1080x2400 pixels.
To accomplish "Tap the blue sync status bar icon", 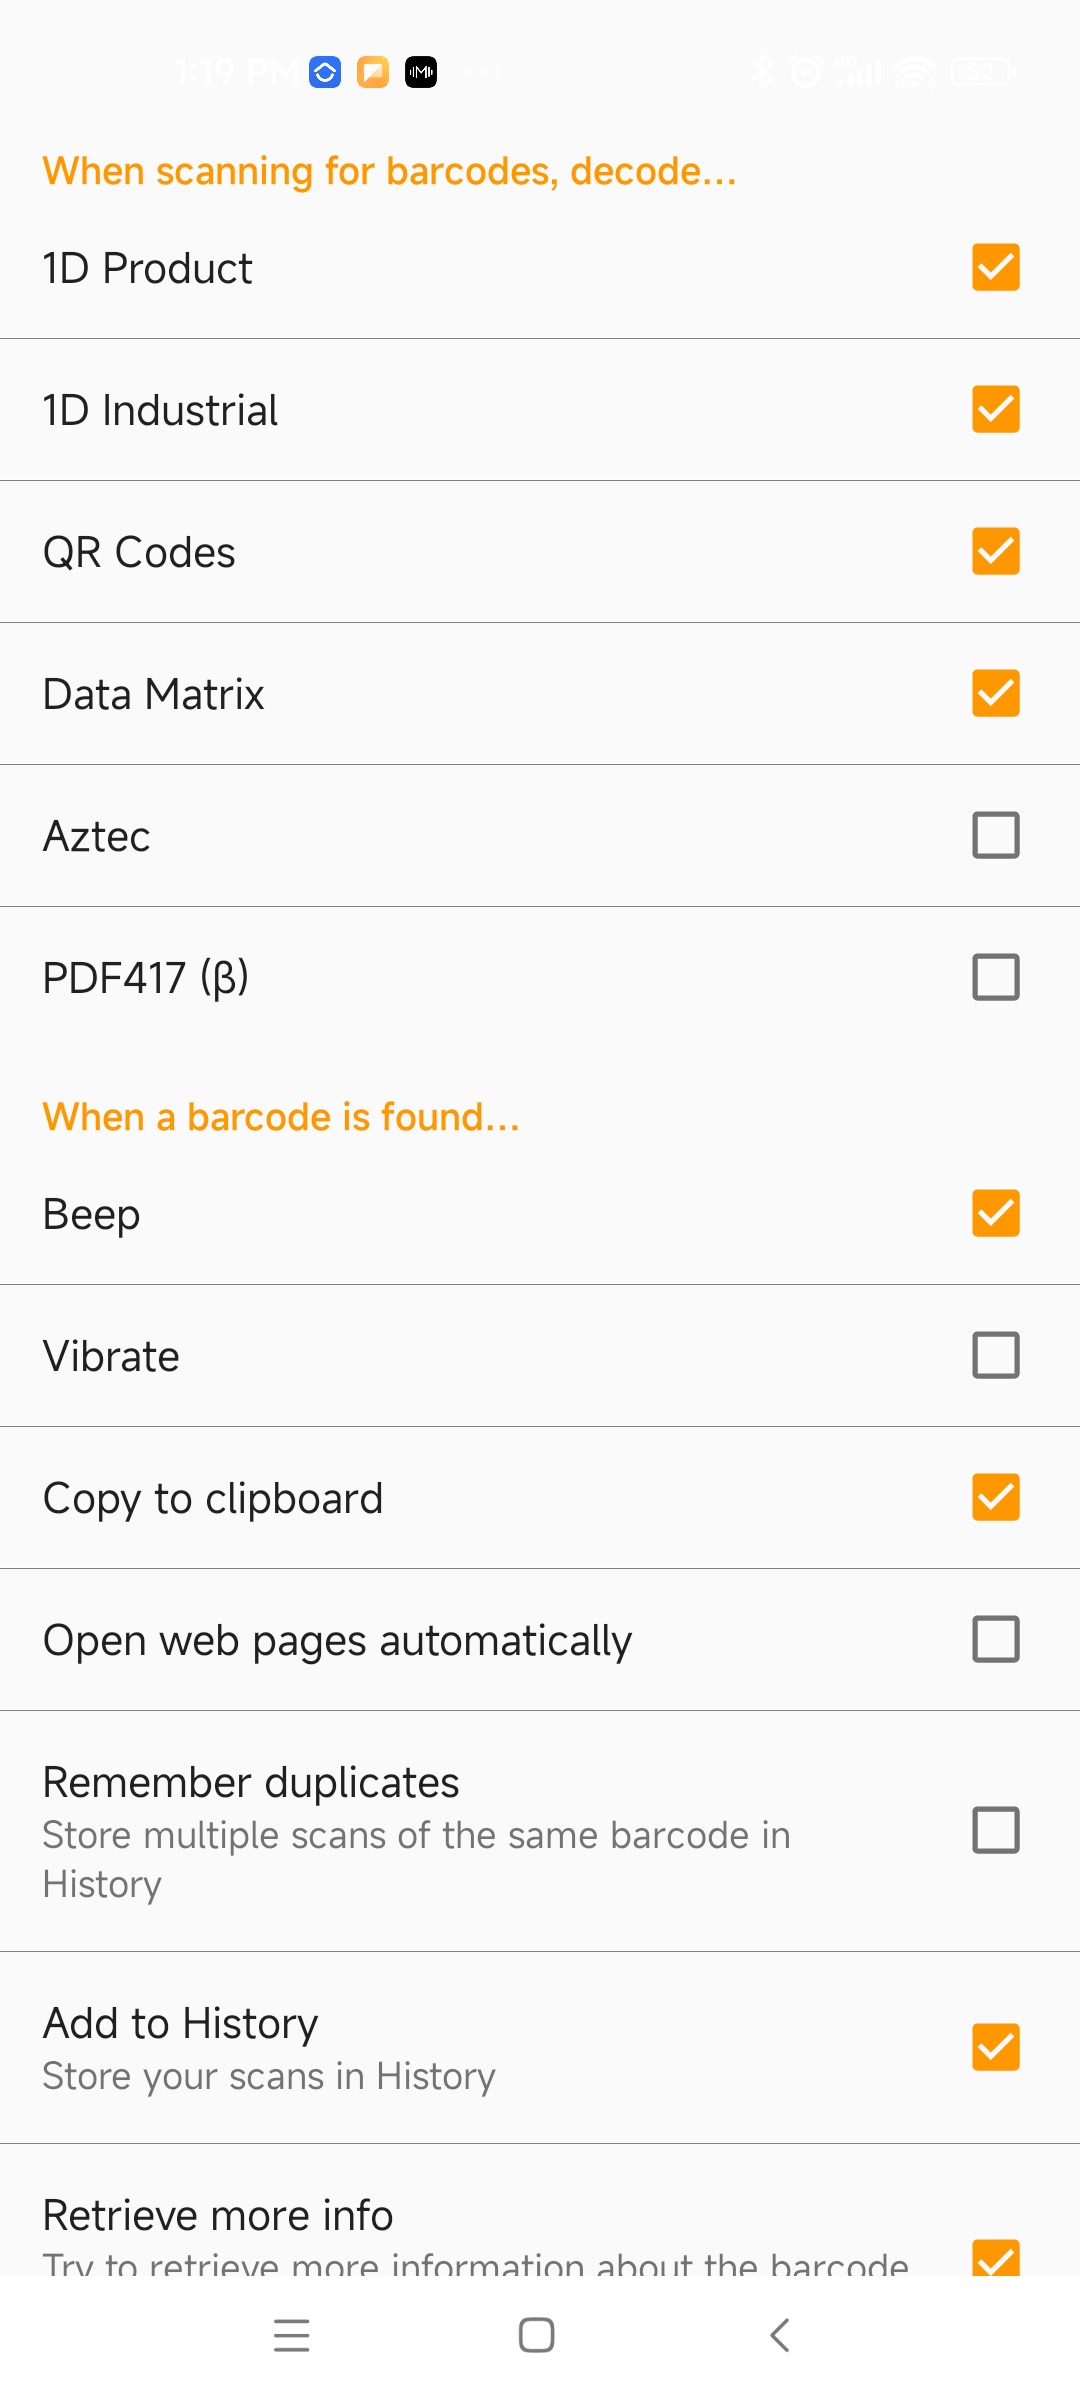I will tap(325, 72).
